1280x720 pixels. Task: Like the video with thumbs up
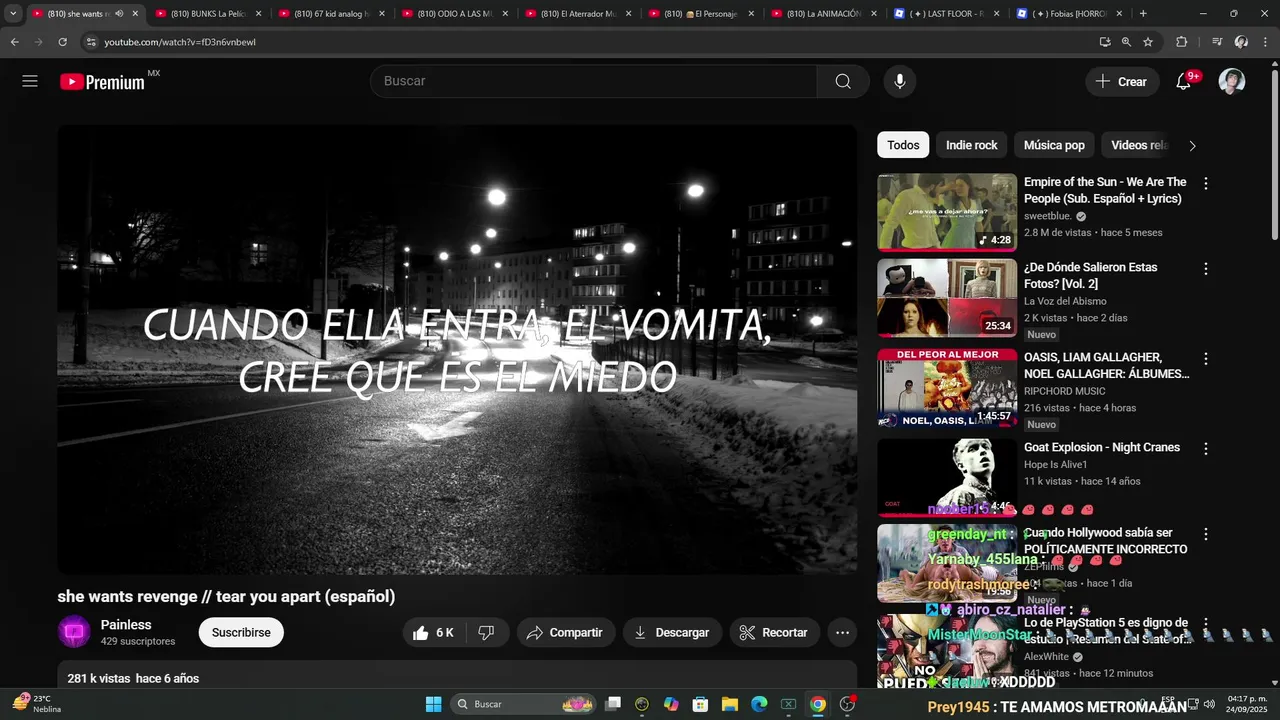[433, 632]
